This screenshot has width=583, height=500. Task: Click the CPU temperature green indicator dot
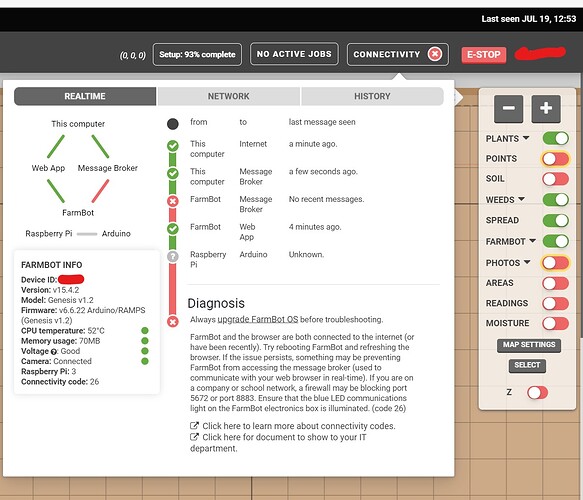click(145, 330)
